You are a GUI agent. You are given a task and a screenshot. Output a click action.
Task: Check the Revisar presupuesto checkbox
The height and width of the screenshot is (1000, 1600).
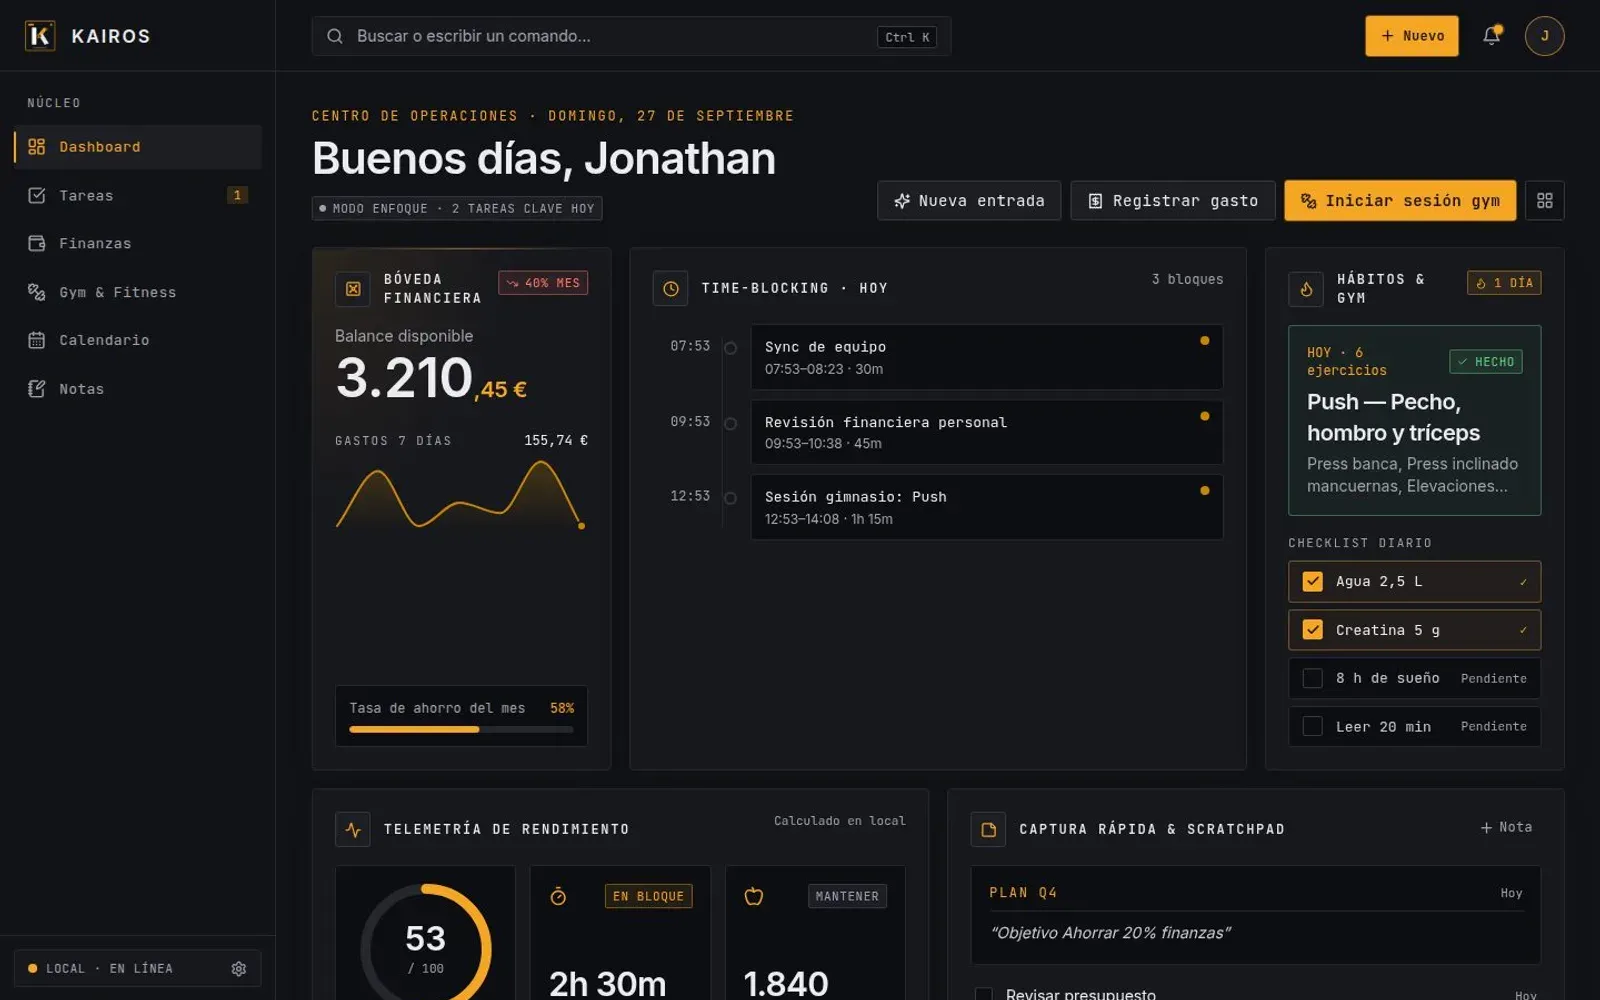click(x=984, y=994)
